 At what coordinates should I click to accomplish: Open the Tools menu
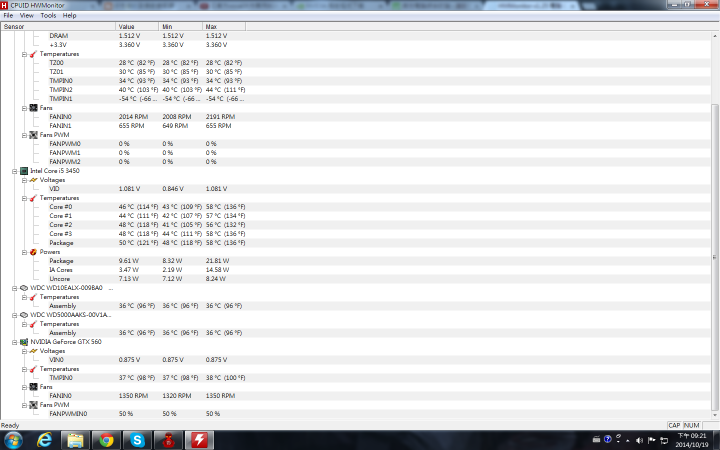(48, 15)
